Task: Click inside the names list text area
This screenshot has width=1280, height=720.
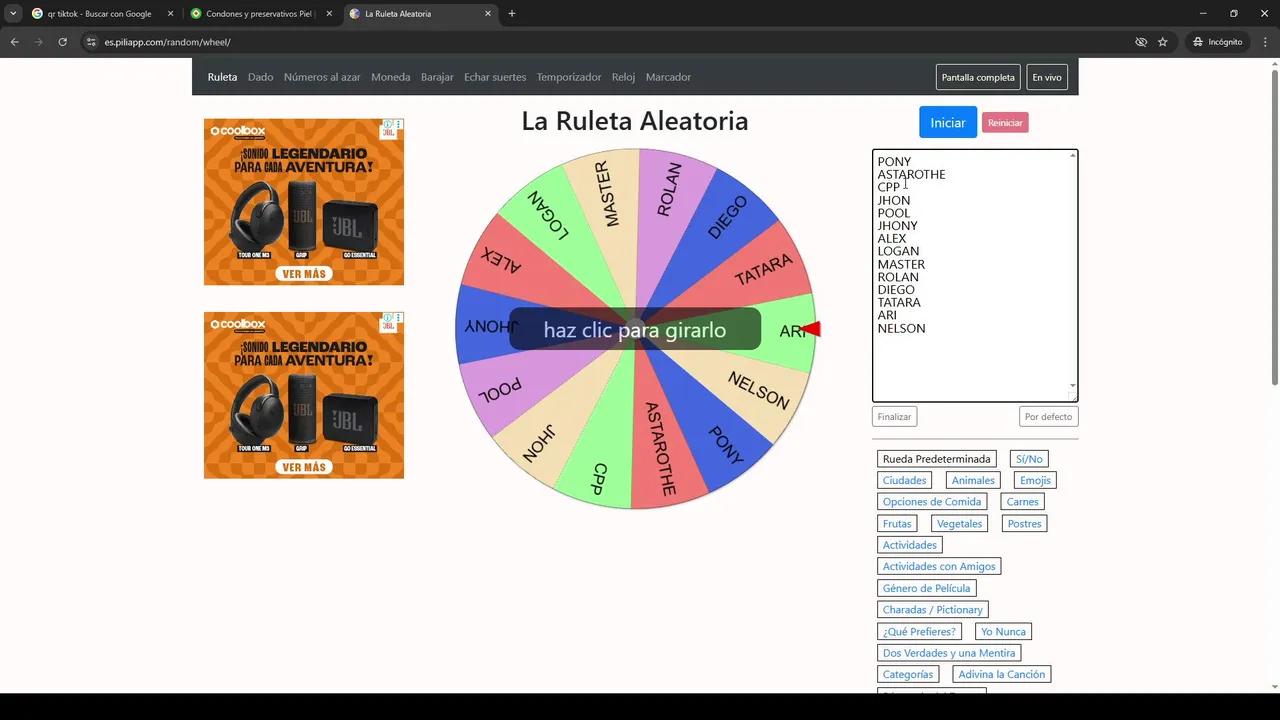Action: click(975, 276)
